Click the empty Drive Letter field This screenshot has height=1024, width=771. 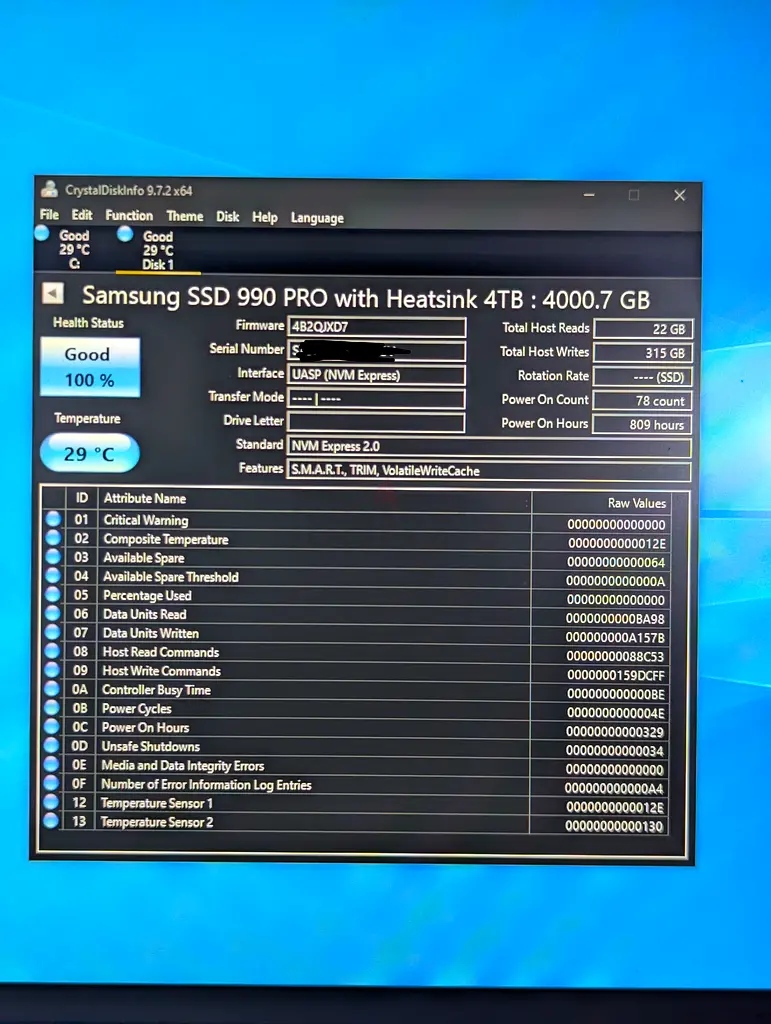coord(377,422)
